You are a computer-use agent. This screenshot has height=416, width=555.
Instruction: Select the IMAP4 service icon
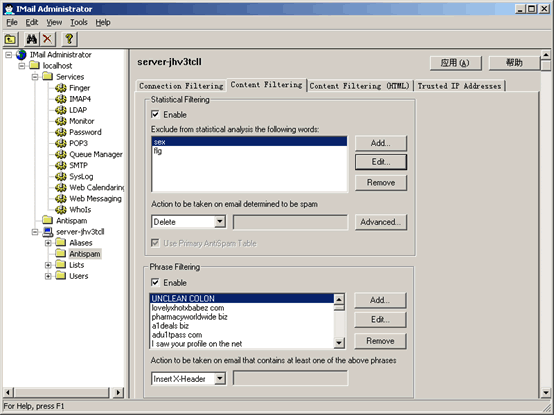click(x=61, y=99)
